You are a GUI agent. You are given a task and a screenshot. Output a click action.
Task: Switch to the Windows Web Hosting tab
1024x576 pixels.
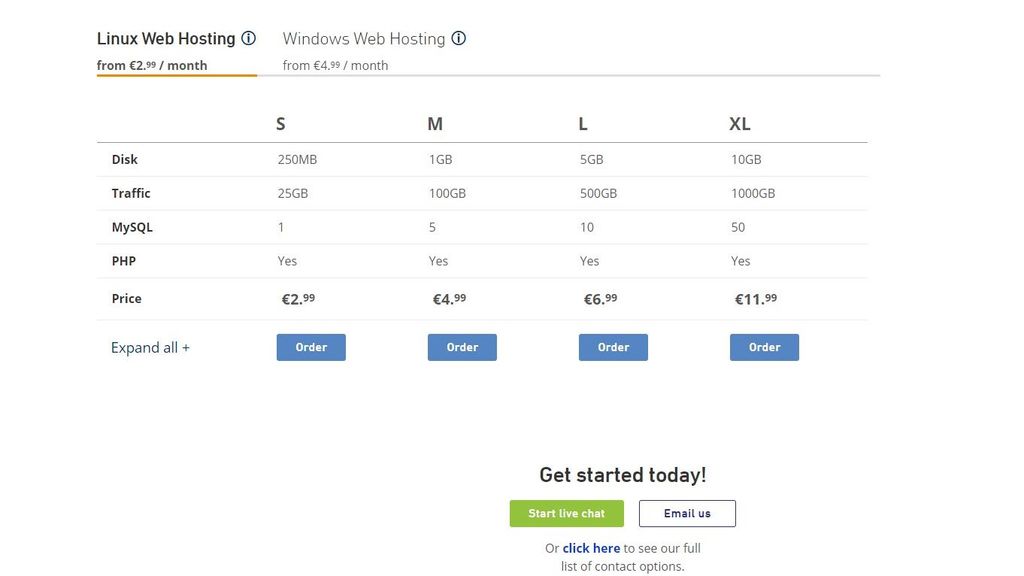pyautogui.click(x=364, y=38)
